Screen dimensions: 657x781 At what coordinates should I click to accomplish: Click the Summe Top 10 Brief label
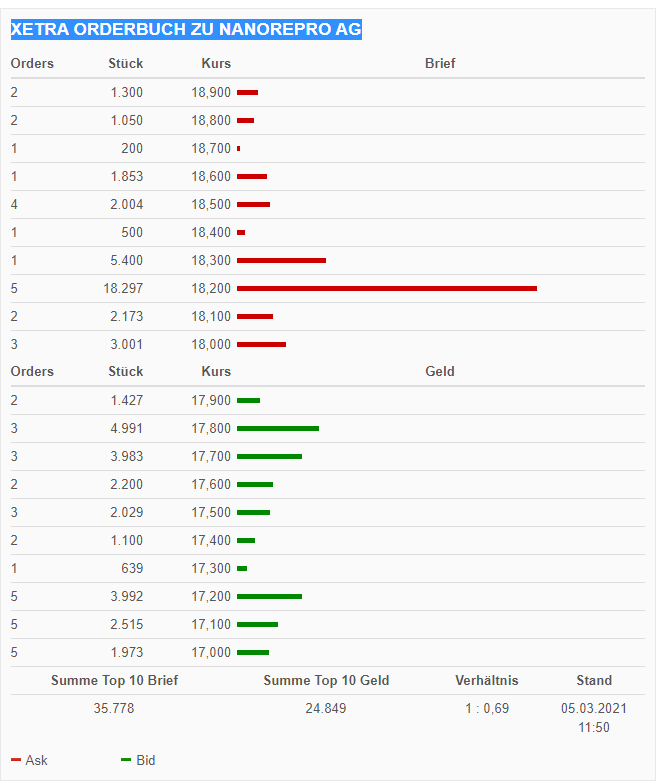point(115,680)
